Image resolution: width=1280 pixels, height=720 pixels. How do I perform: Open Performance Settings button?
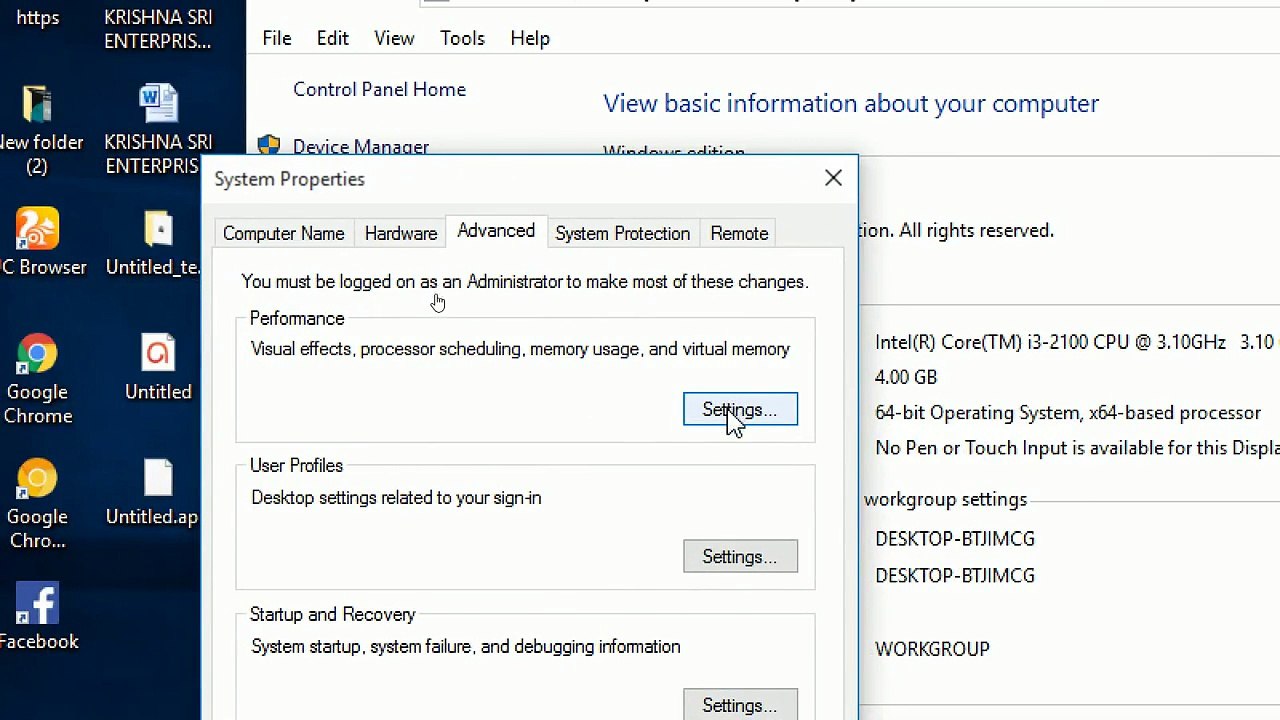click(x=740, y=409)
